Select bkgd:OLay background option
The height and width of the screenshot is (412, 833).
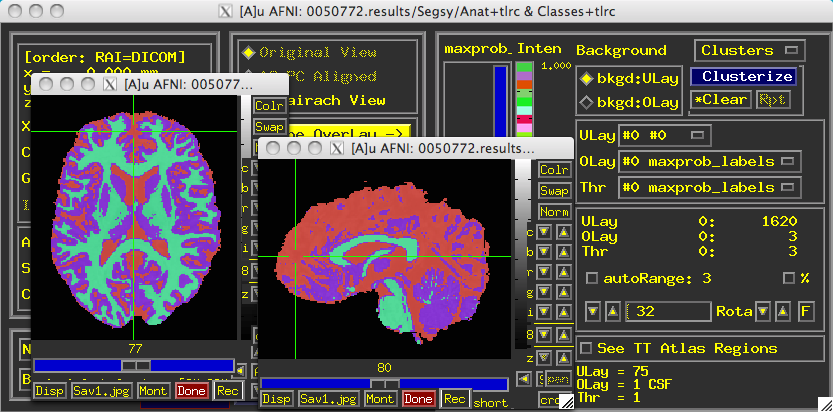click(x=586, y=102)
